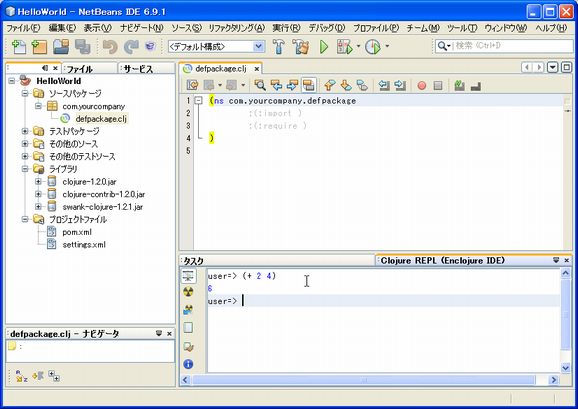The width and height of the screenshot is (578, 409).
Task: Open the 編集(E) menu
Action: click(x=62, y=28)
